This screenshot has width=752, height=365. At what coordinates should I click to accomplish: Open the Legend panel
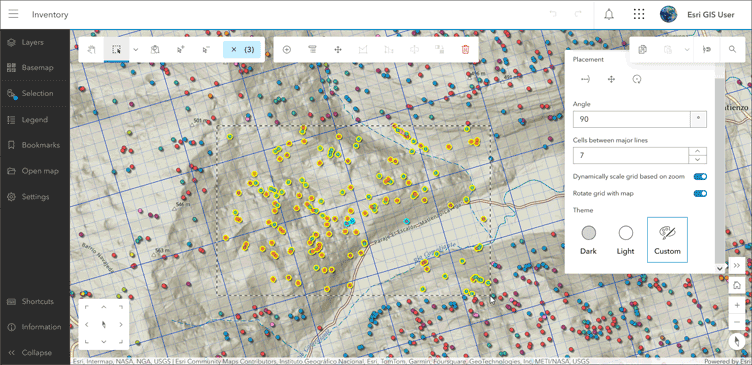[x=35, y=119]
